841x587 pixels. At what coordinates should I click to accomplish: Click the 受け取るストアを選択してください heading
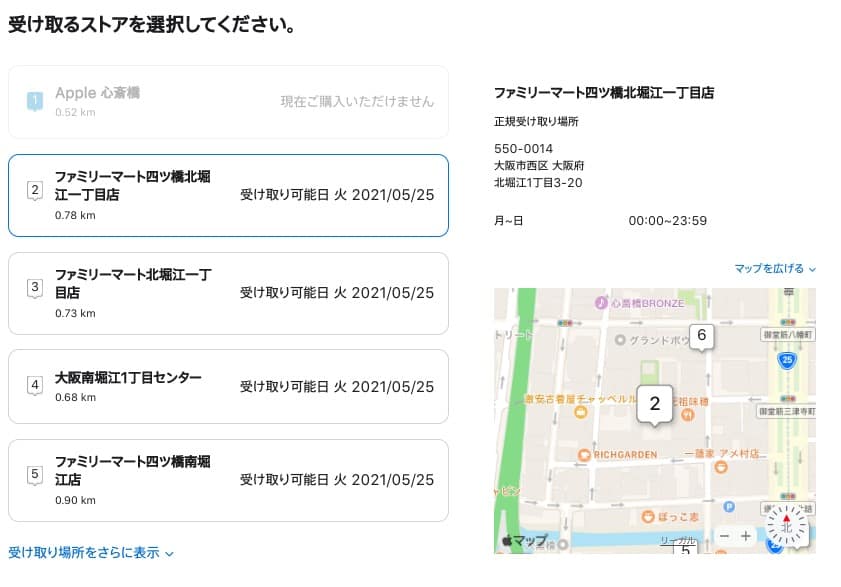click(x=152, y=25)
